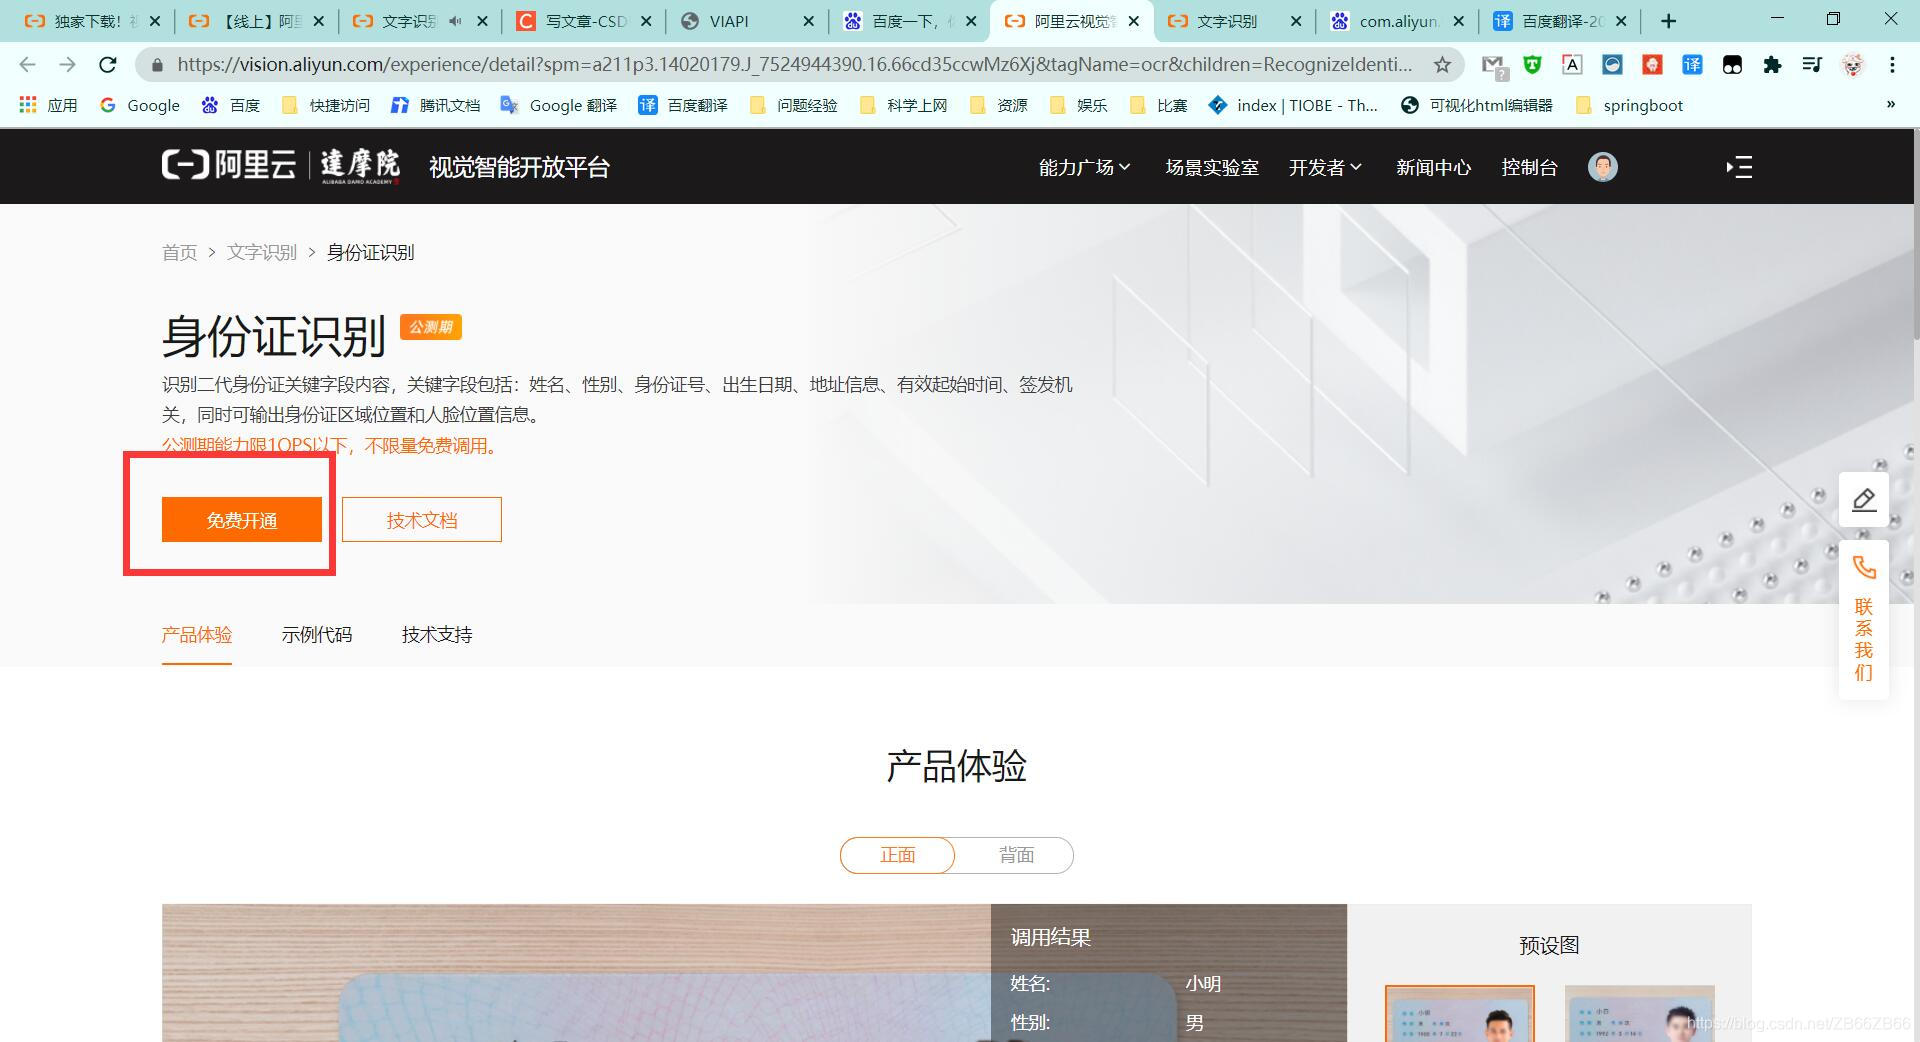Click the browser forward arrow

pyautogui.click(x=67, y=65)
